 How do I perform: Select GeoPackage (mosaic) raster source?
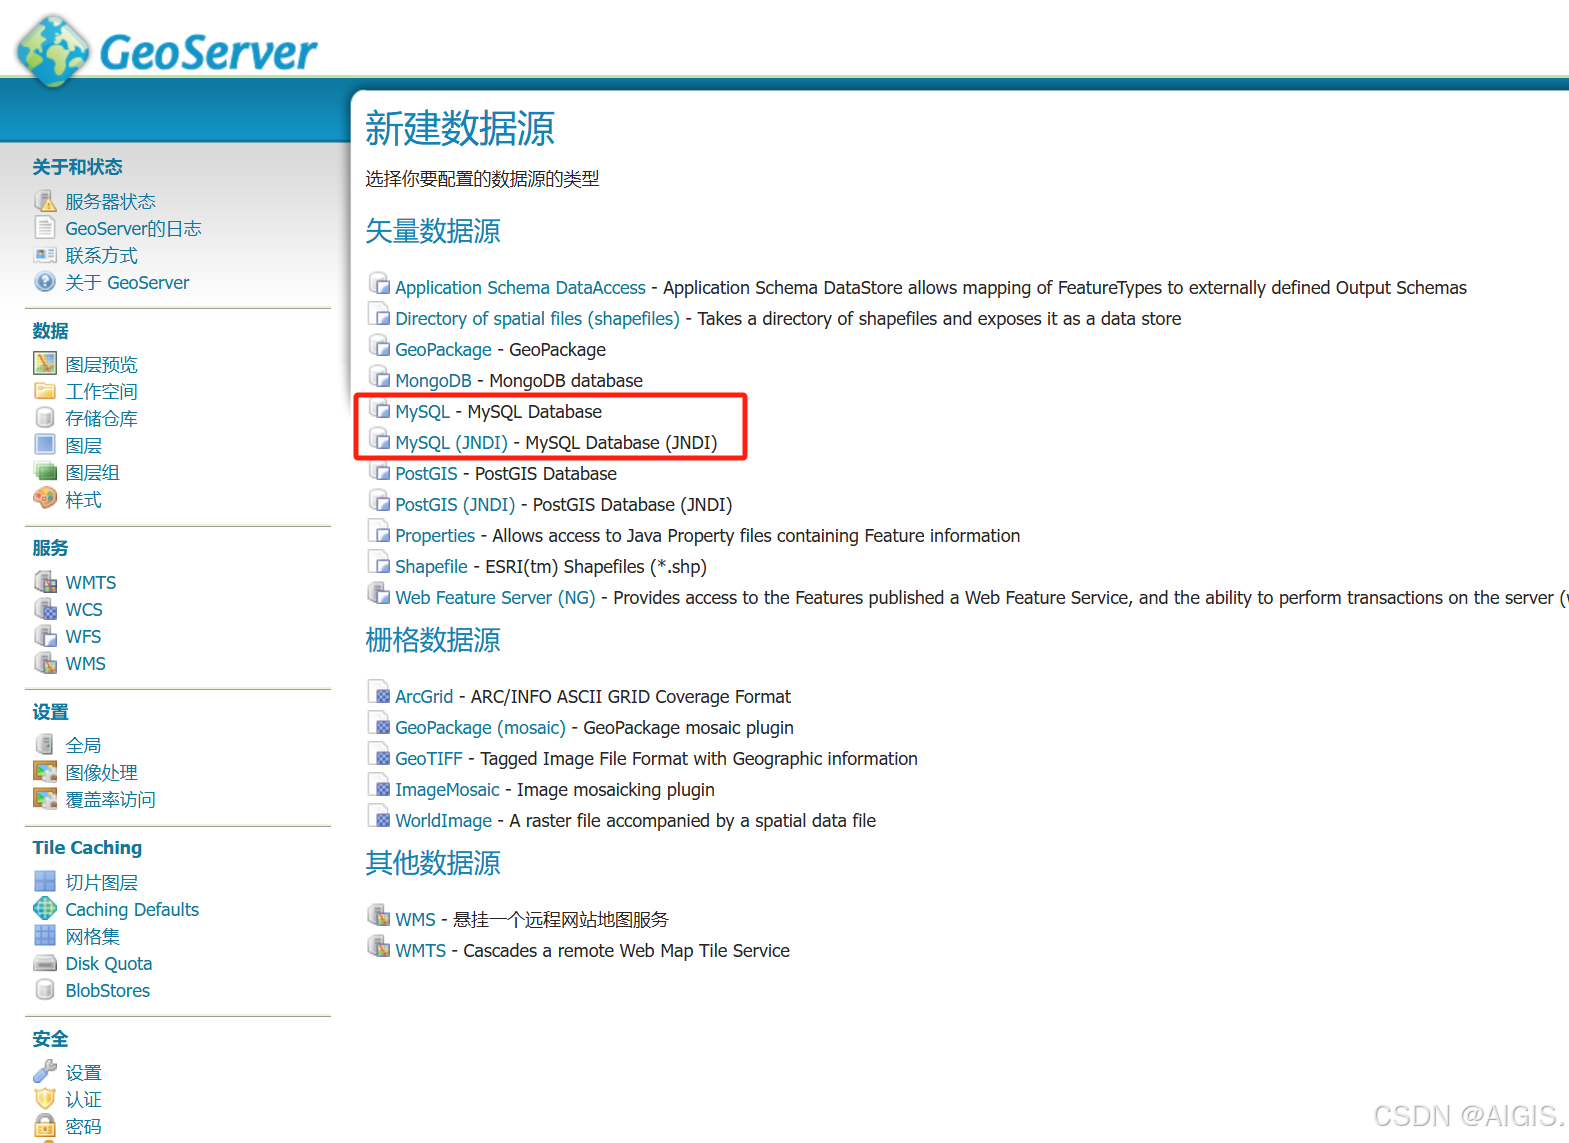pos(480,728)
